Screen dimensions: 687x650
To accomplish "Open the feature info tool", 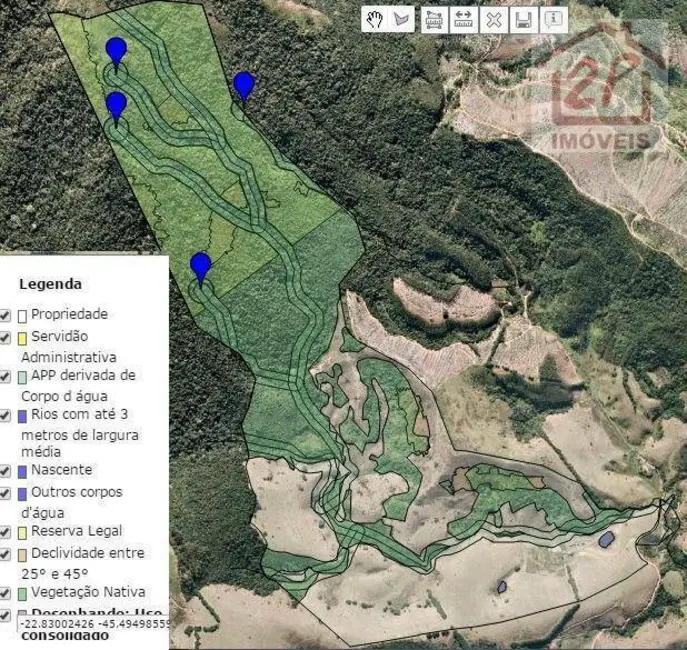I will point(551,18).
